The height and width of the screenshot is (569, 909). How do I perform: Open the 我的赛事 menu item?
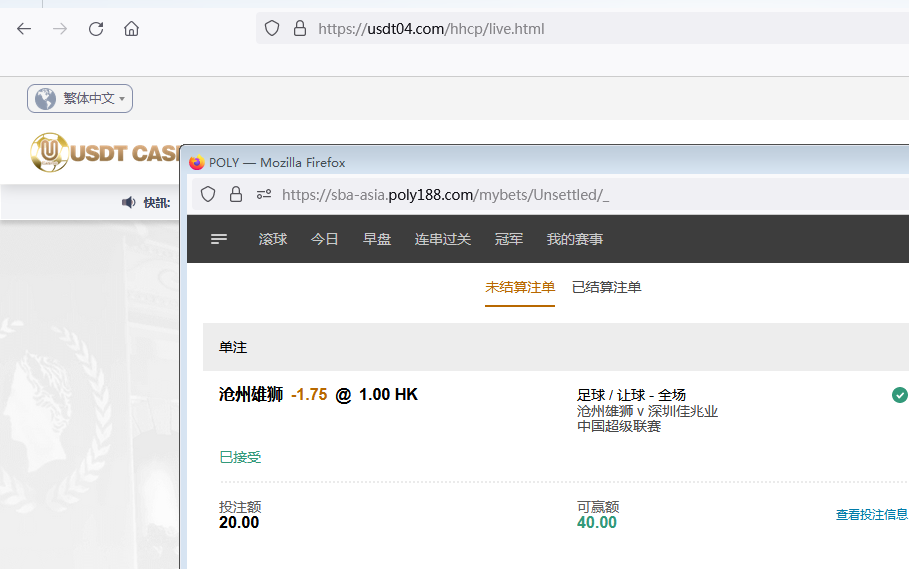(575, 239)
